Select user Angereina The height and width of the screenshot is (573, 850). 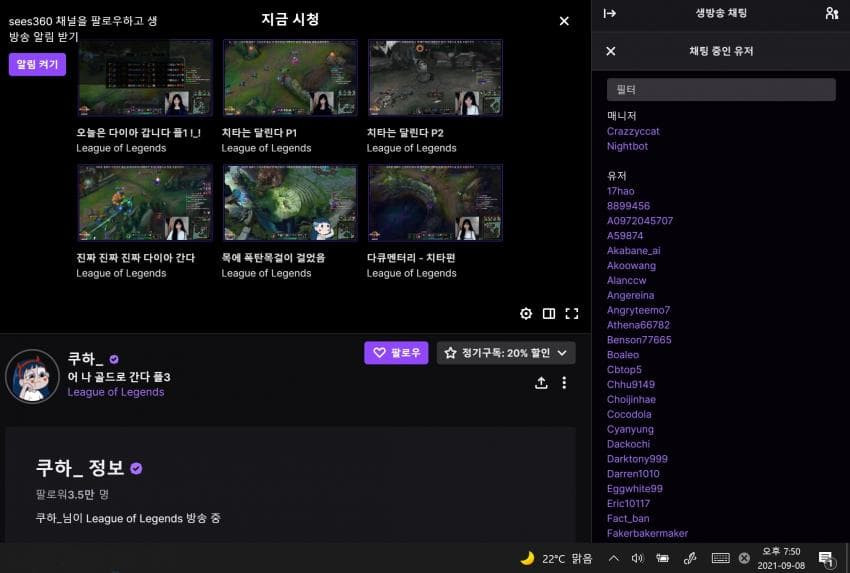coord(630,295)
